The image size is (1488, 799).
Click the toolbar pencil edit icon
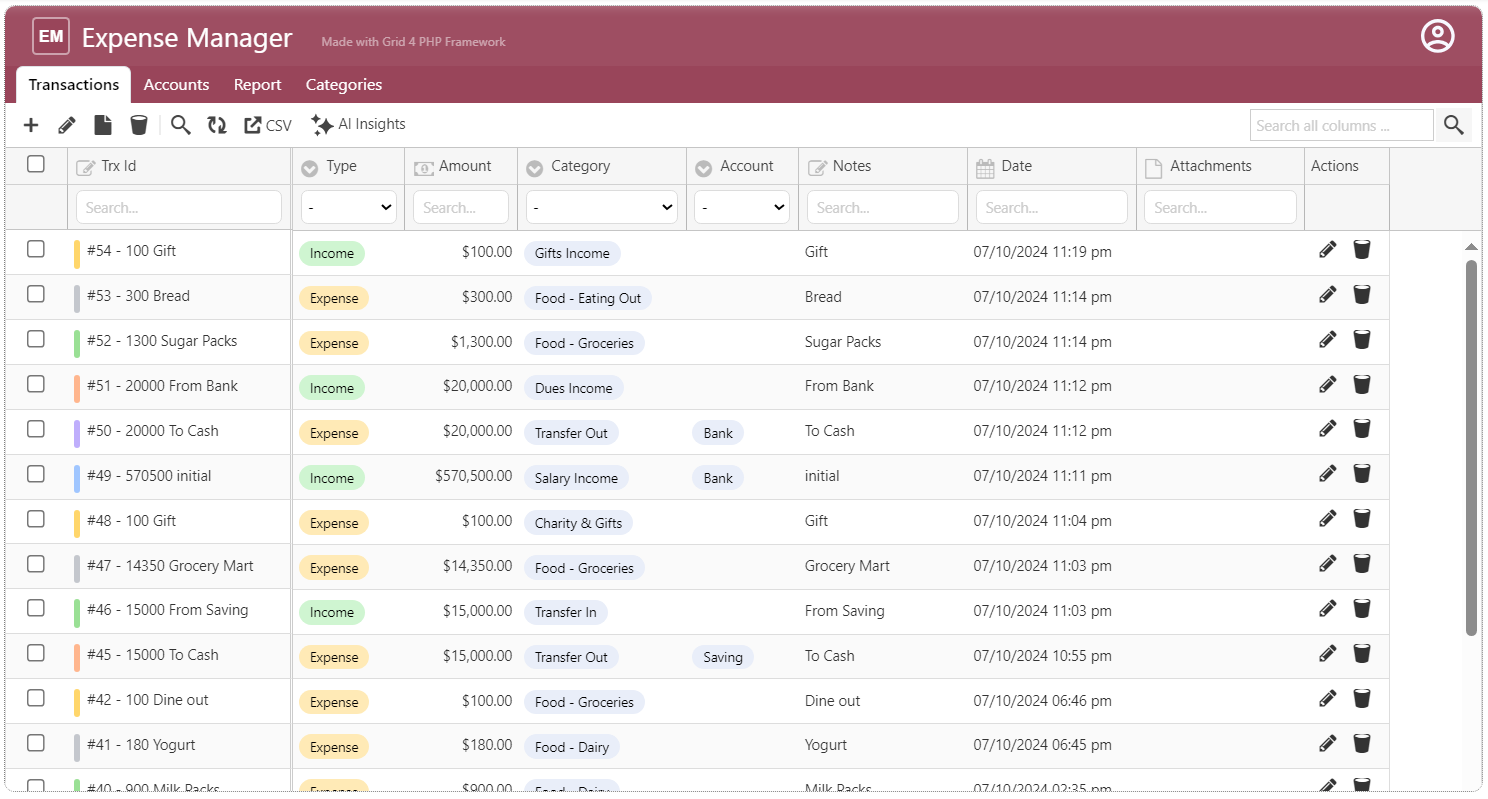(x=67, y=125)
